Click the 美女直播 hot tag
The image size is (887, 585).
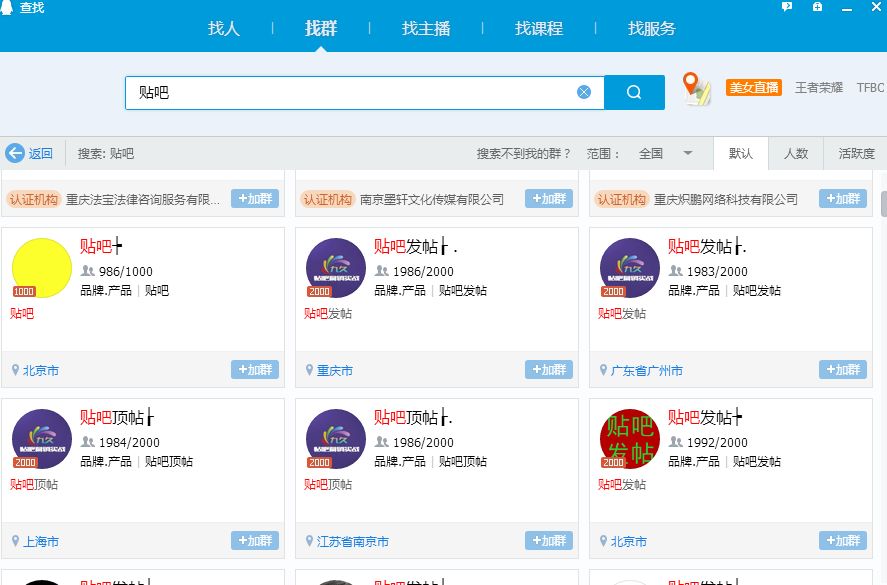coord(753,88)
